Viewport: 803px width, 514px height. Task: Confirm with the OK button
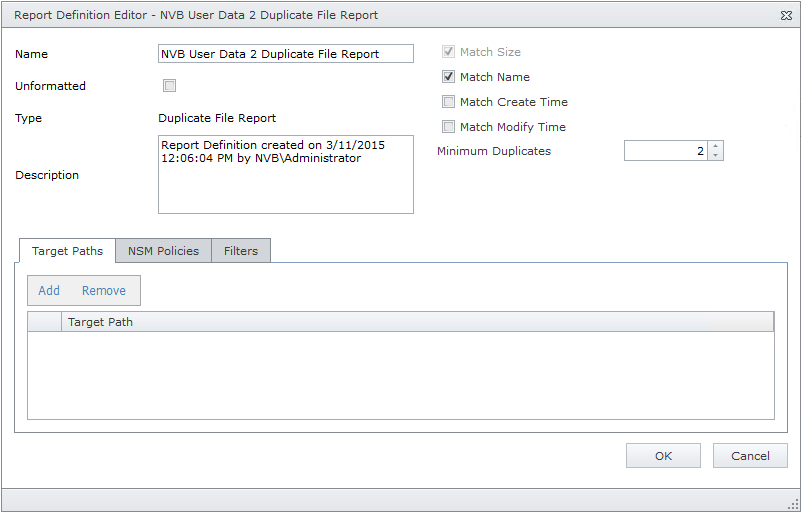663,456
